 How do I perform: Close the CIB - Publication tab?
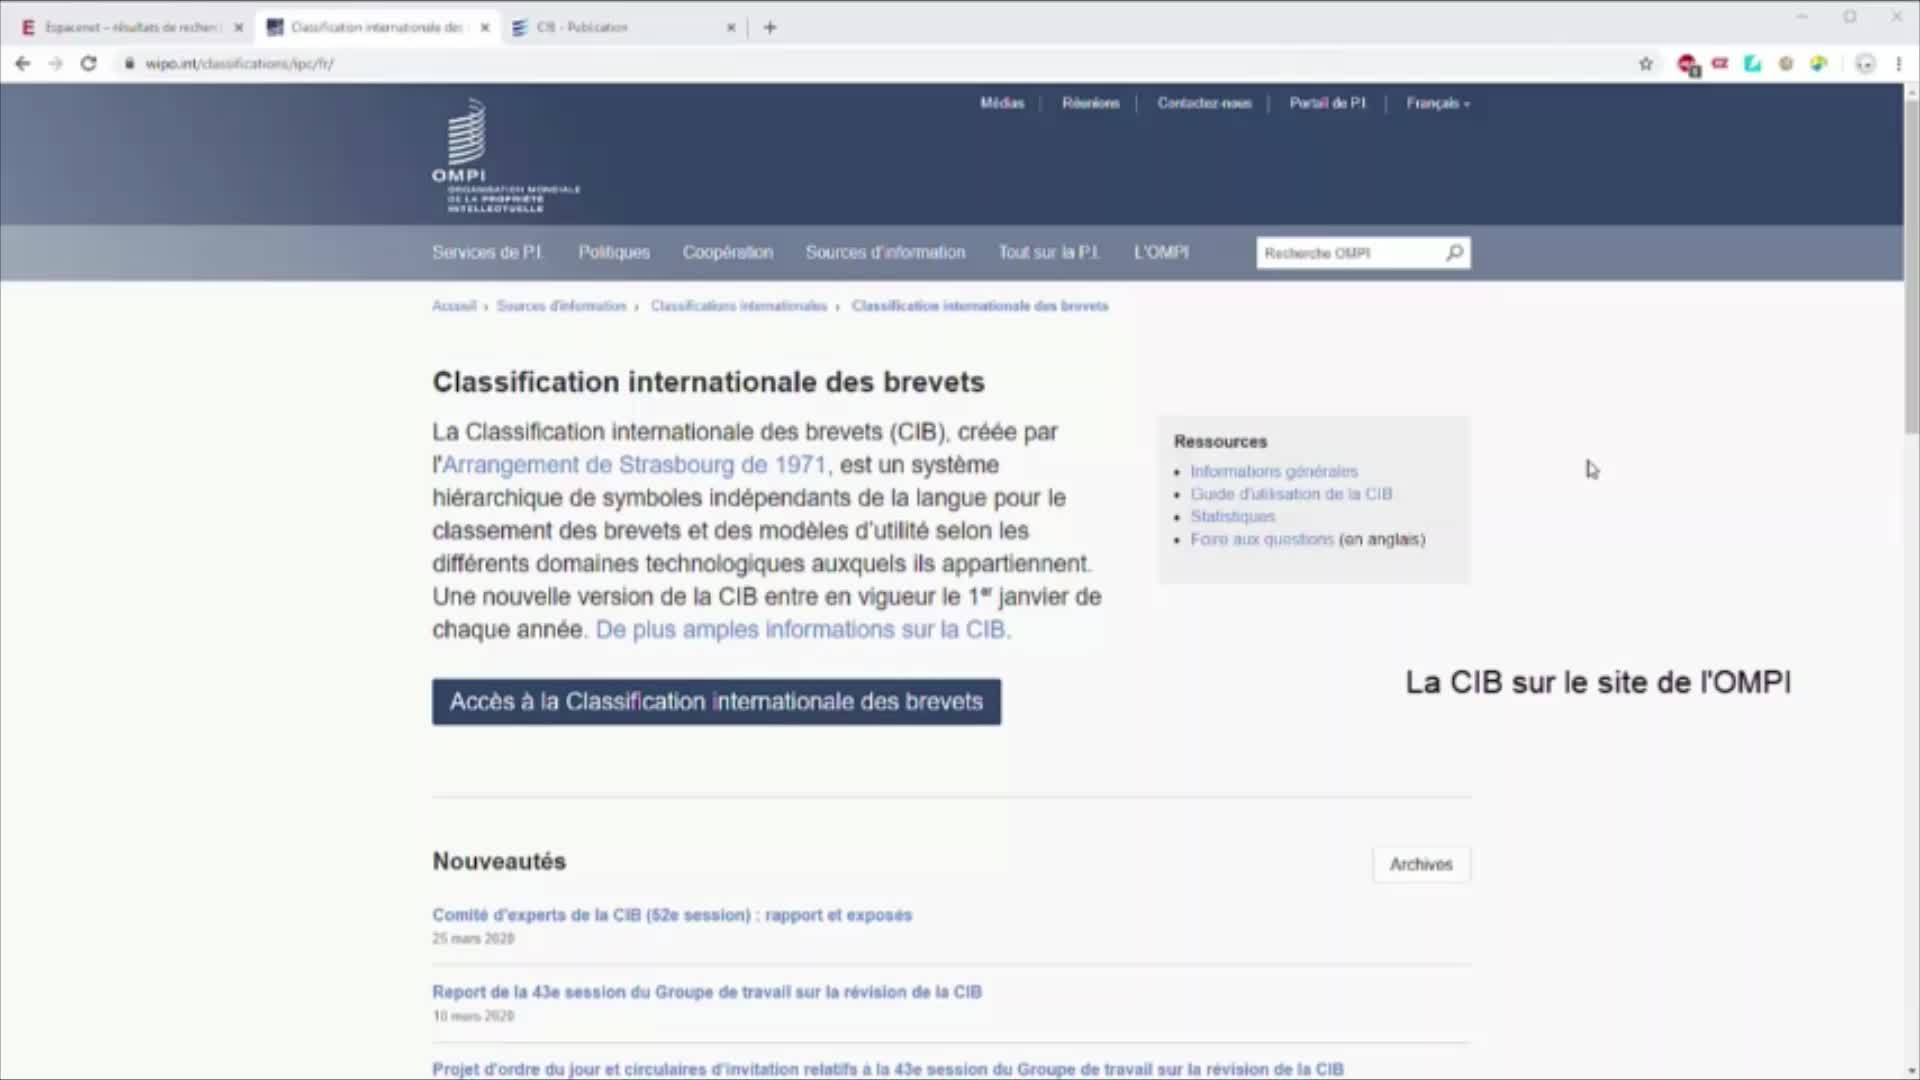[731, 27]
